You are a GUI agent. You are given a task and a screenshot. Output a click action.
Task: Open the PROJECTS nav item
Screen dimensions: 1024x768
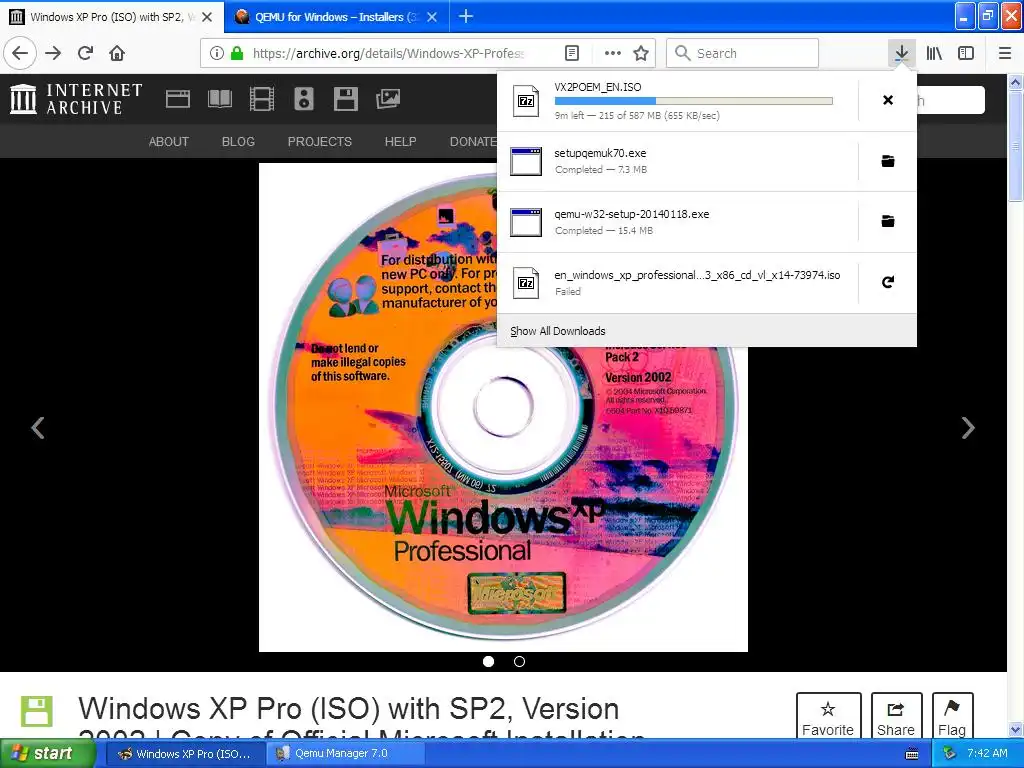pos(320,142)
